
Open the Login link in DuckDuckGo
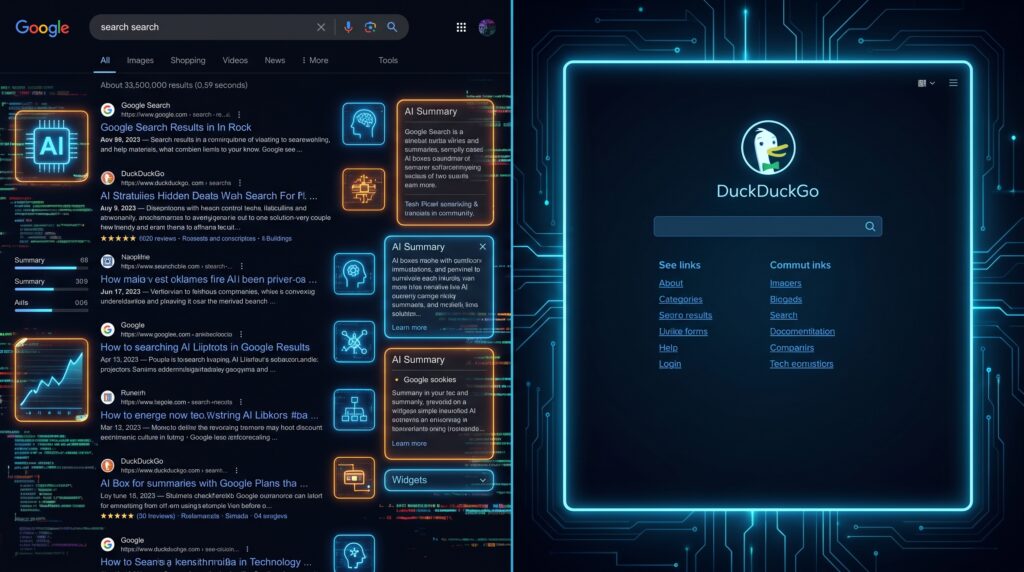point(669,364)
